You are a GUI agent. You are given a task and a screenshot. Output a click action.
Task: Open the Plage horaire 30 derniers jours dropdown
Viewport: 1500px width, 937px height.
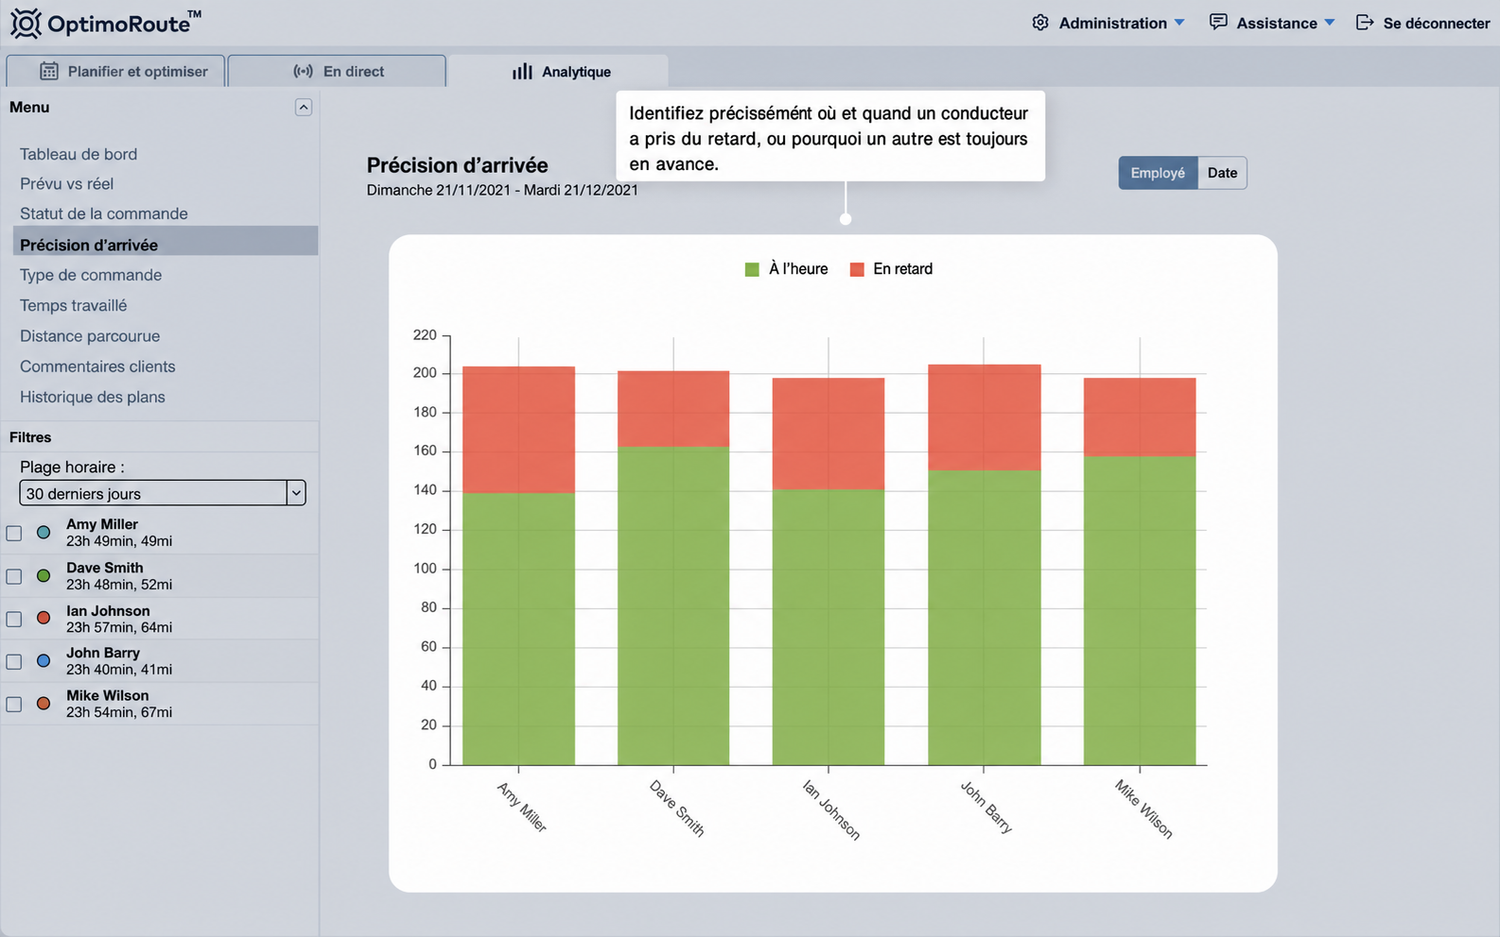pos(162,493)
